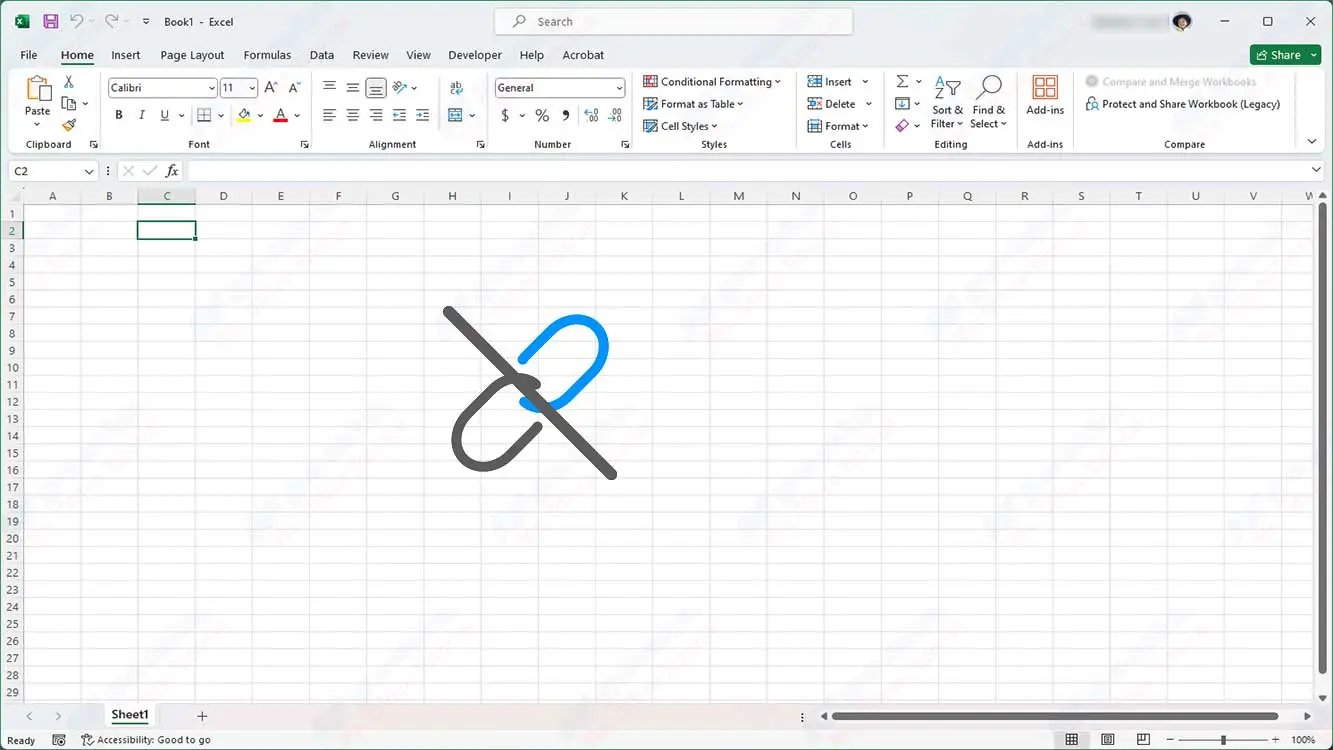This screenshot has width=1333, height=750.
Task: Toggle middle align
Action: pos(353,88)
